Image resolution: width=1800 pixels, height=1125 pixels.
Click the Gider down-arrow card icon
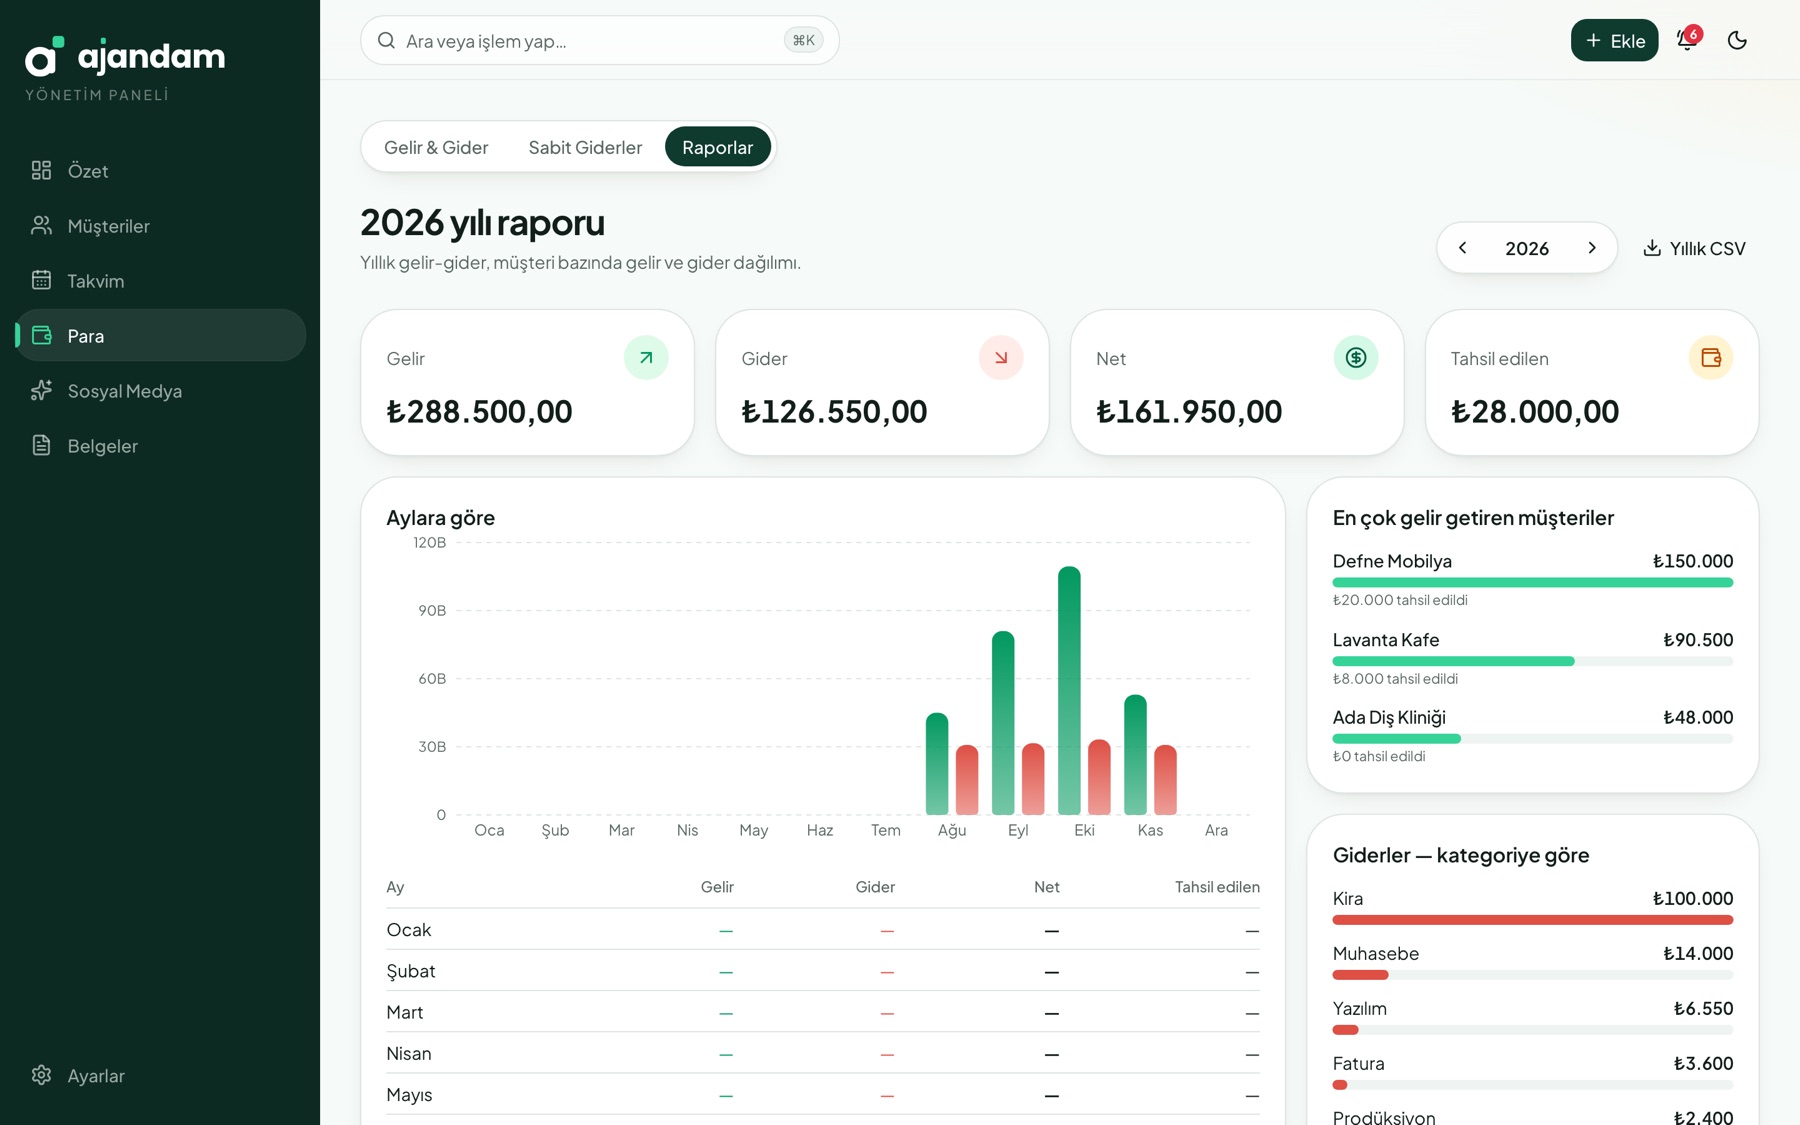pyautogui.click(x=1001, y=358)
